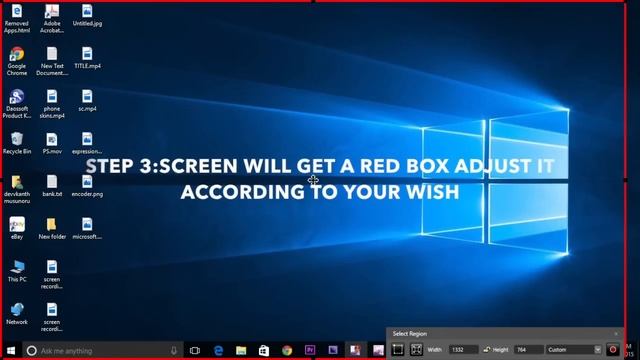Select the Google Chrome desktop shortcut
This screenshot has width=640, height=360.
click(17, 61)
